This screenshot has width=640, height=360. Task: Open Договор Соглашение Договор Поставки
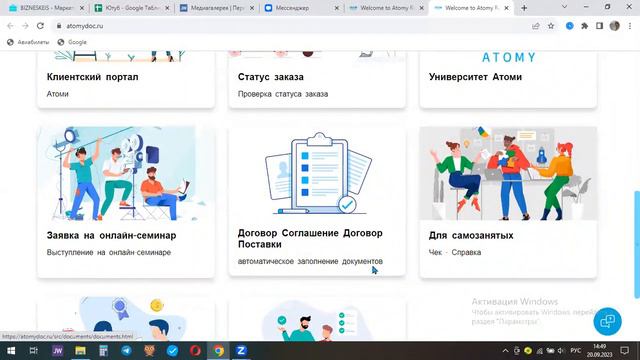(x=310, y=238)
